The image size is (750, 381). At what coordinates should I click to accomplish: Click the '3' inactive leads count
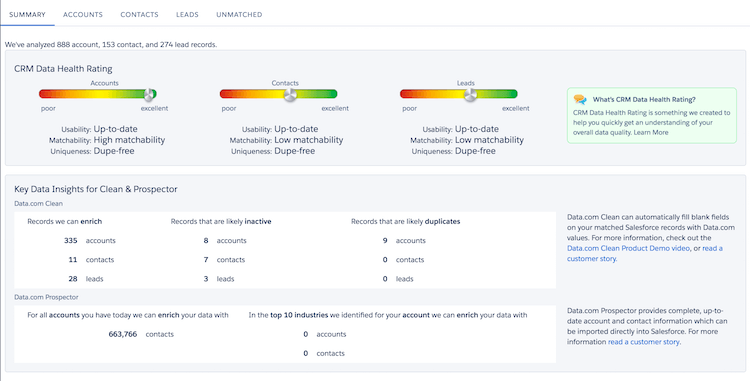206,279
